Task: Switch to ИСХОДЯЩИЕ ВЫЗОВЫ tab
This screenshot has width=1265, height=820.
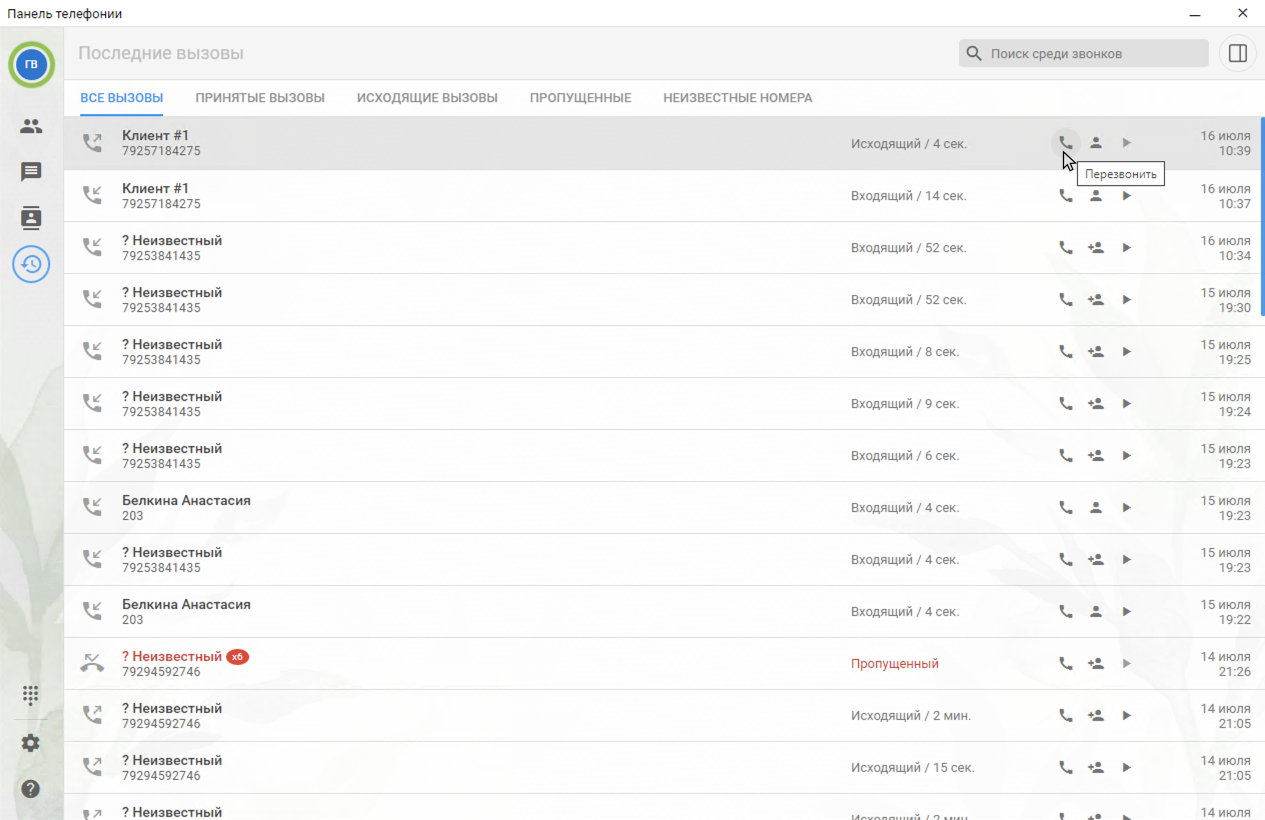Action: coord(427,98)
